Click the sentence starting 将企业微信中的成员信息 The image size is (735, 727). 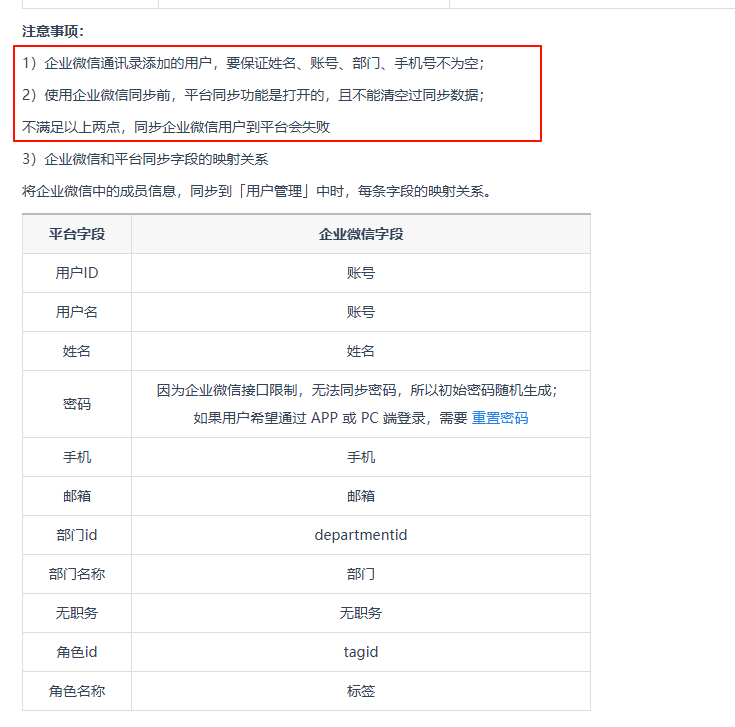click(256, 191)
